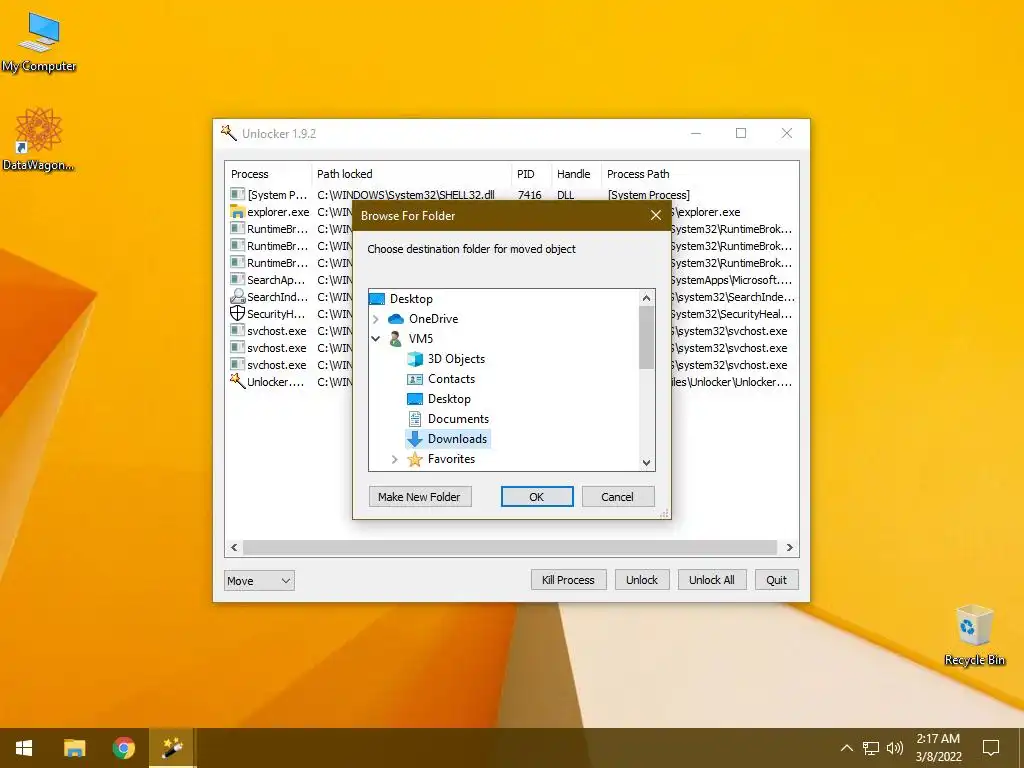This screenshot has height=768, width=1024.
Task: Select the 3D Objects cube icon
Action: (415, 359)
